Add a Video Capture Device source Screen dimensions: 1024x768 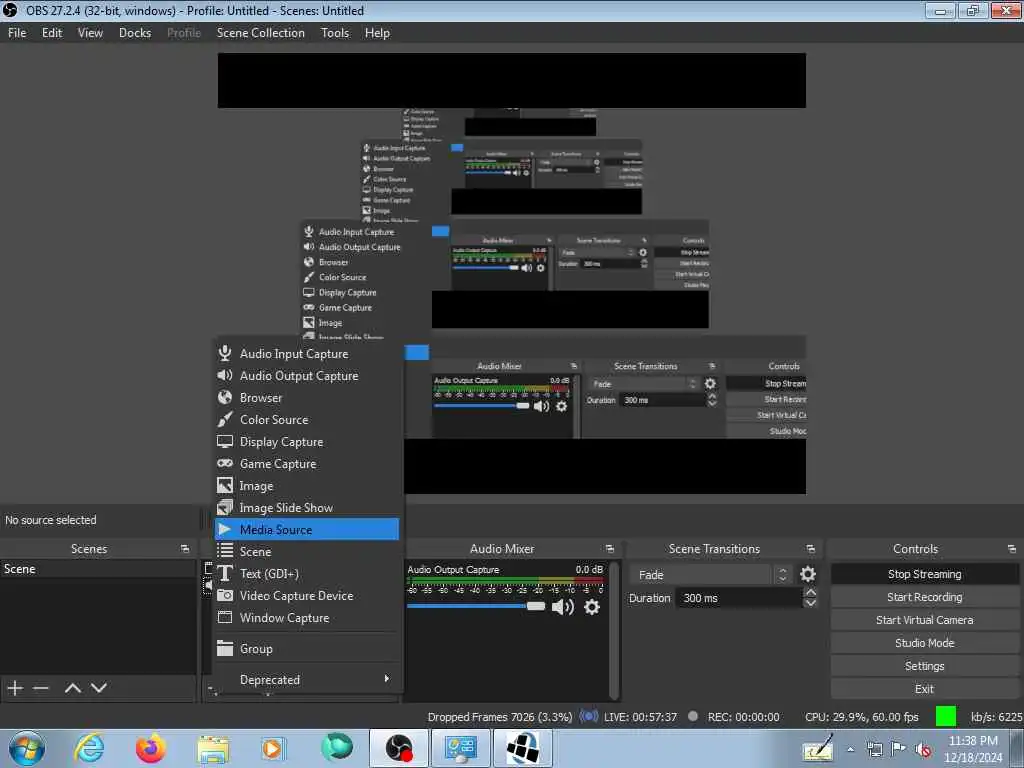click(x=307, y=596)
